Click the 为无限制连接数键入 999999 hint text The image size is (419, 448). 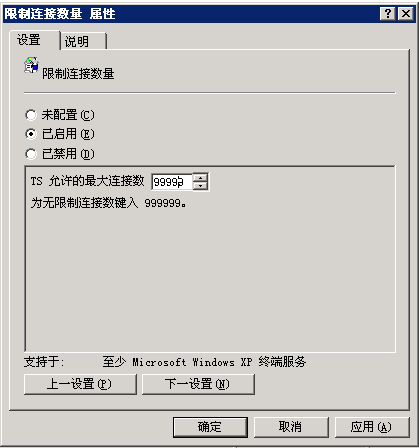click(108, 202)
